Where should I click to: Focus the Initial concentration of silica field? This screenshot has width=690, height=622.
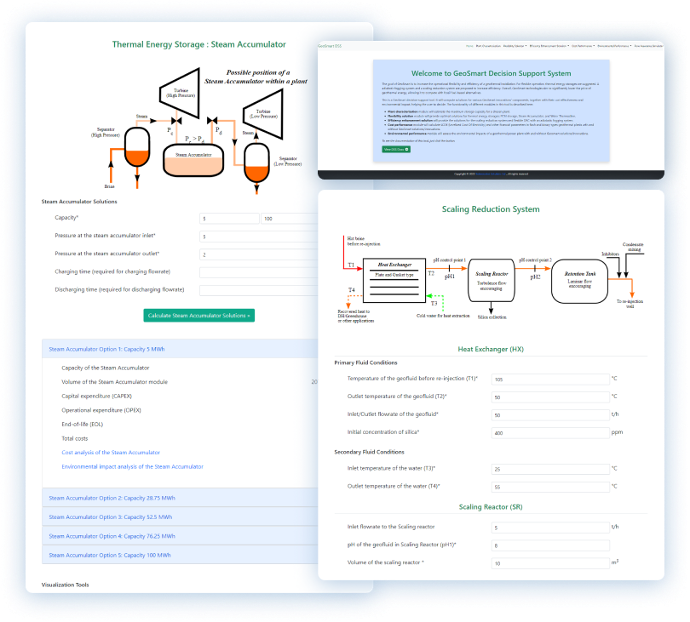tap(550, 433)
